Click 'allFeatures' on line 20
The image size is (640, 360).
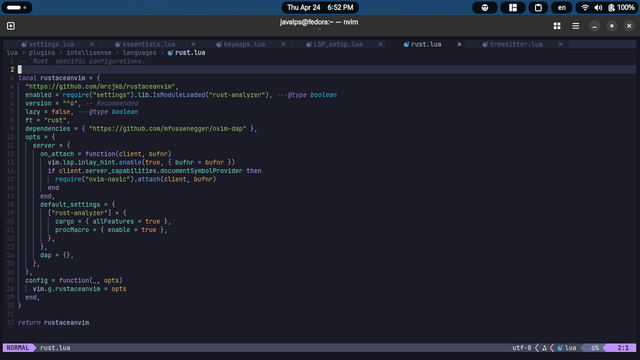(x=113, y=221)
